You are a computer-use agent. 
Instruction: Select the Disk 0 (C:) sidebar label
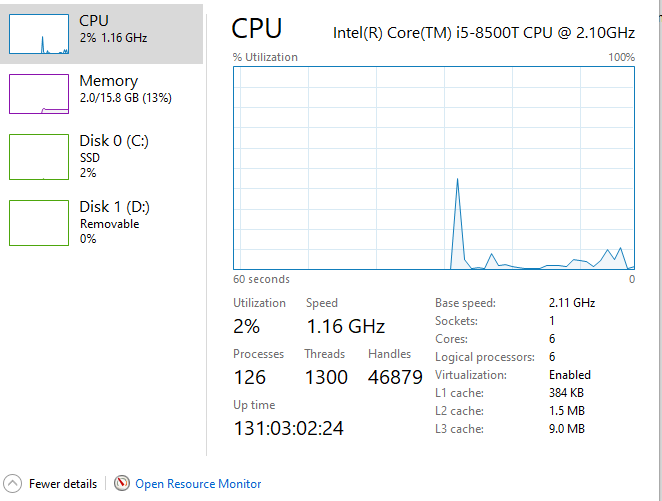point(114,141)
